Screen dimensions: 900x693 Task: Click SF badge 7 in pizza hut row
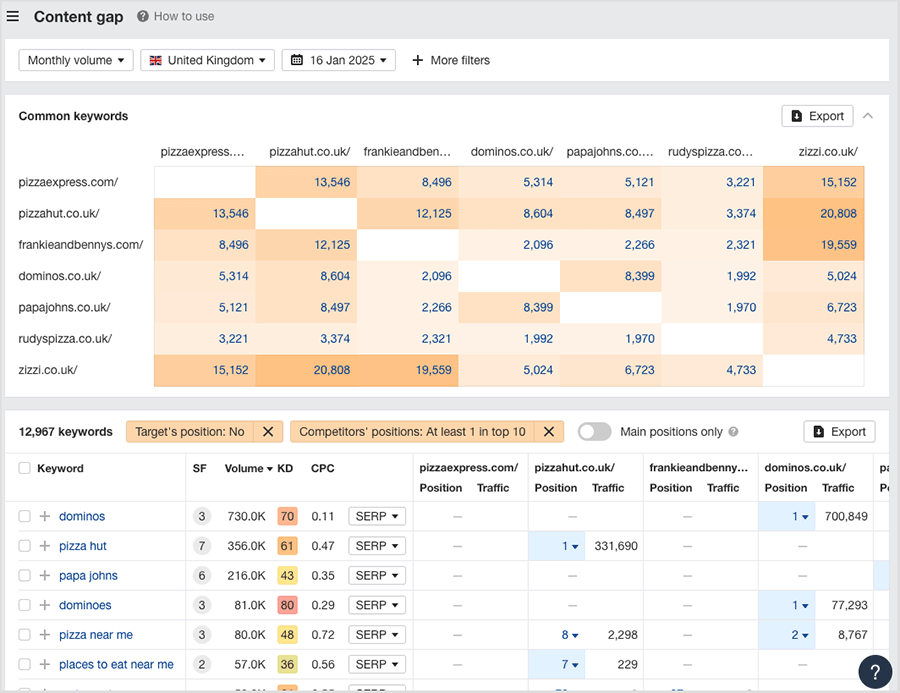(x=201, y=546)
